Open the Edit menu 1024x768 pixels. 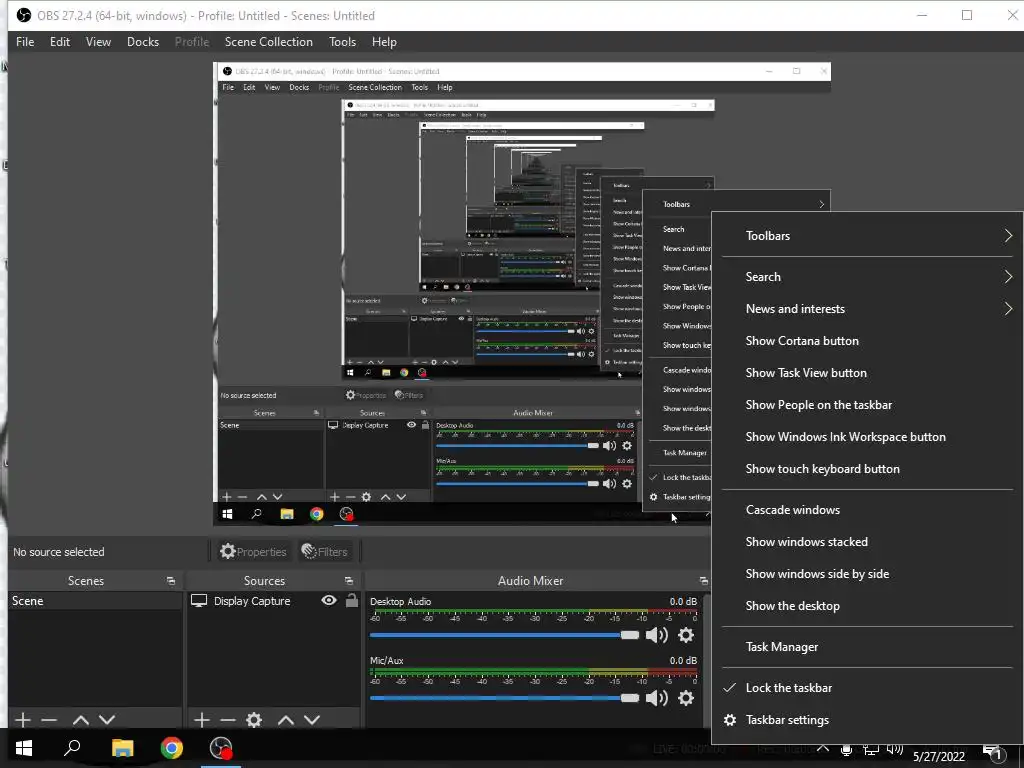tap(59, 42)
